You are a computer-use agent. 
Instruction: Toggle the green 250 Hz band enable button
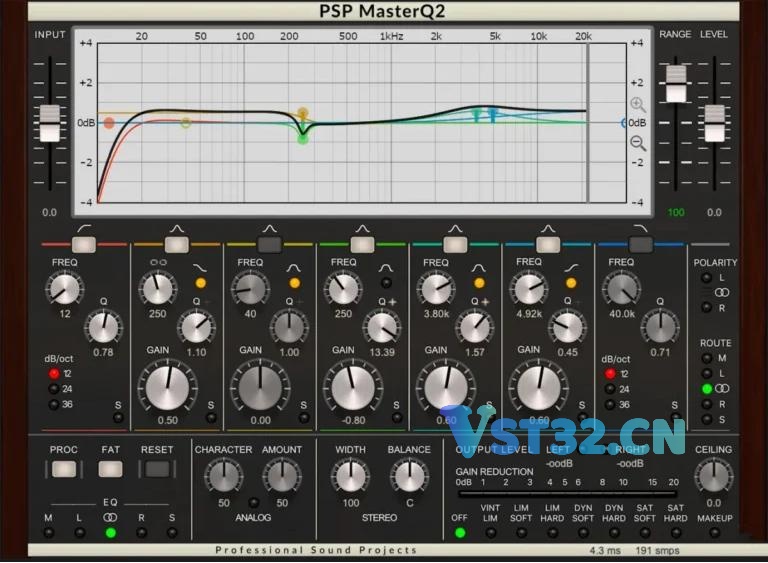tap(362, 244)
